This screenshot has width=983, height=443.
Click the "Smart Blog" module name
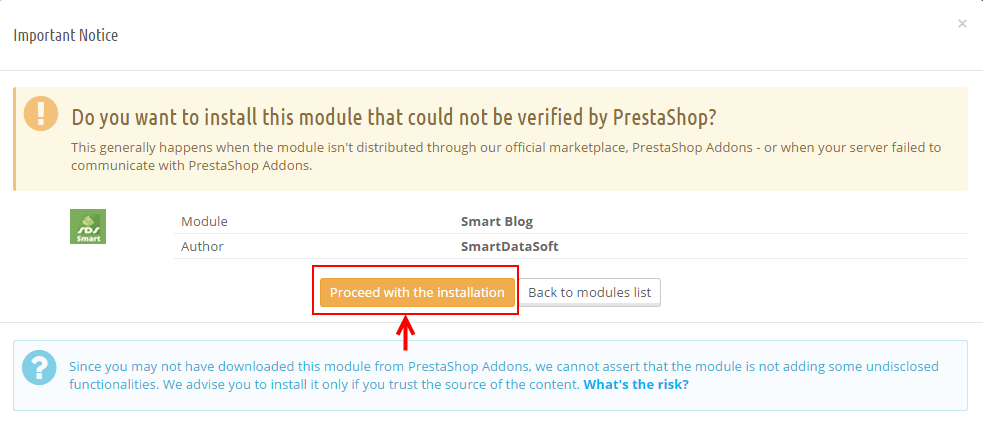497,221
